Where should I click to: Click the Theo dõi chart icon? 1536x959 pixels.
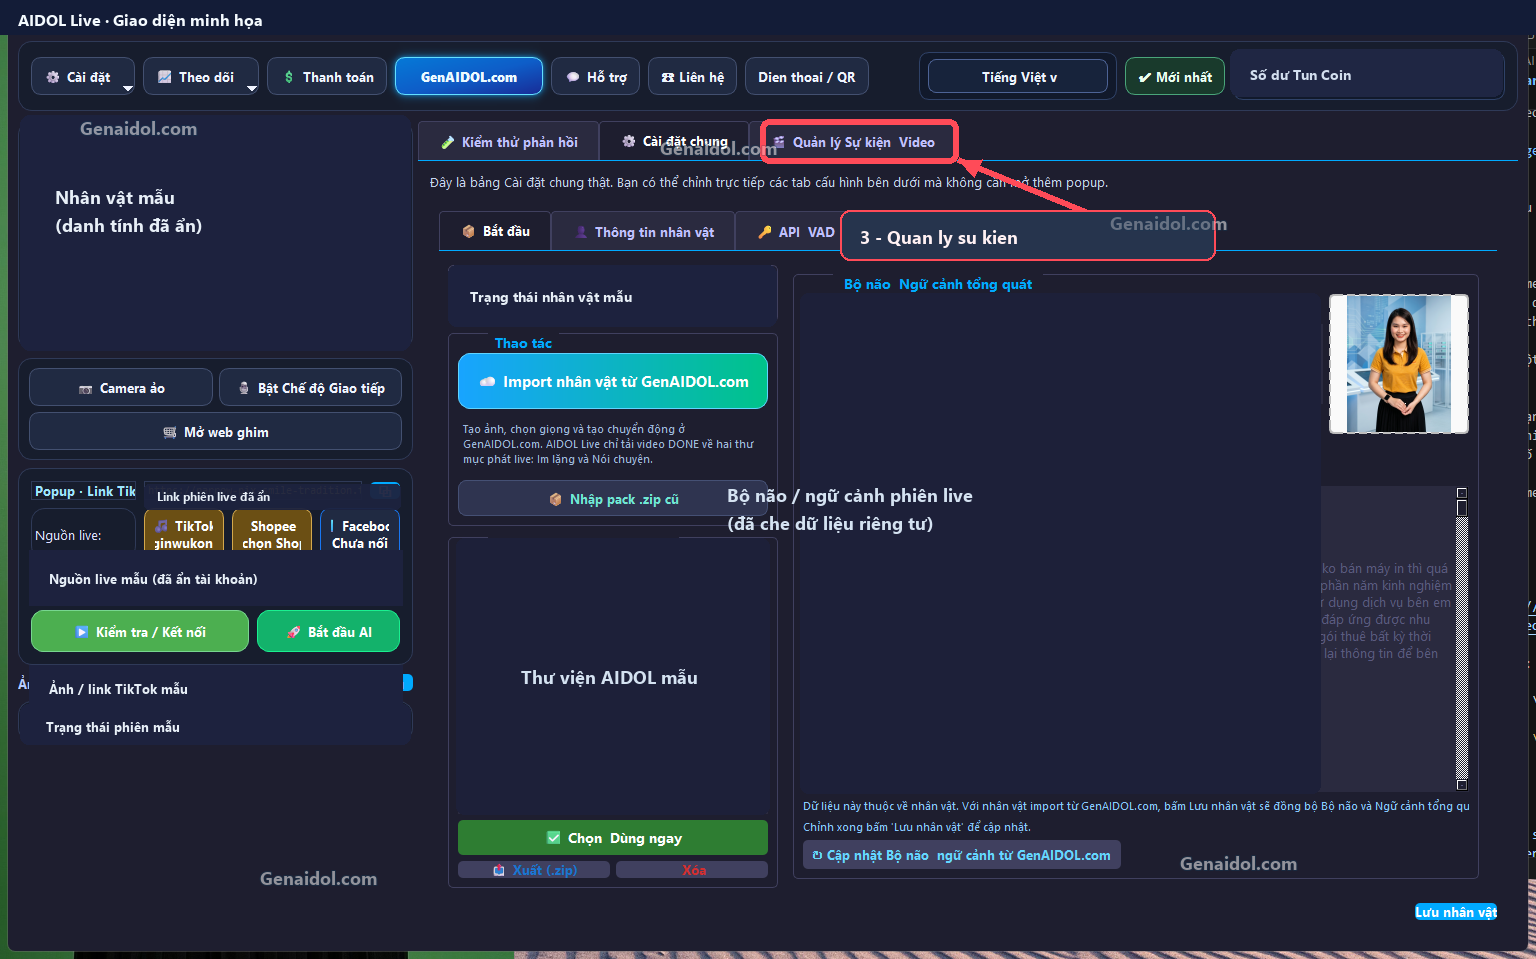(x=165, y=77)
